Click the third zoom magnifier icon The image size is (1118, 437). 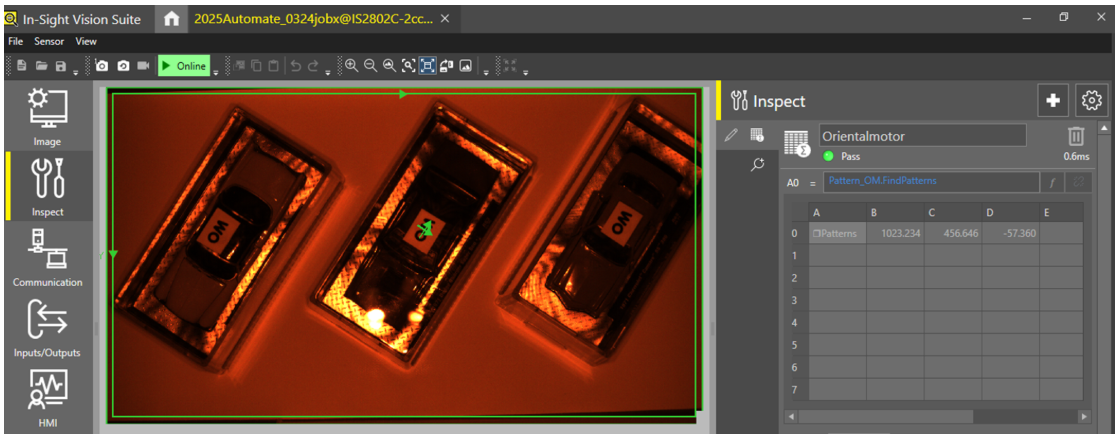tap(389, 66)
